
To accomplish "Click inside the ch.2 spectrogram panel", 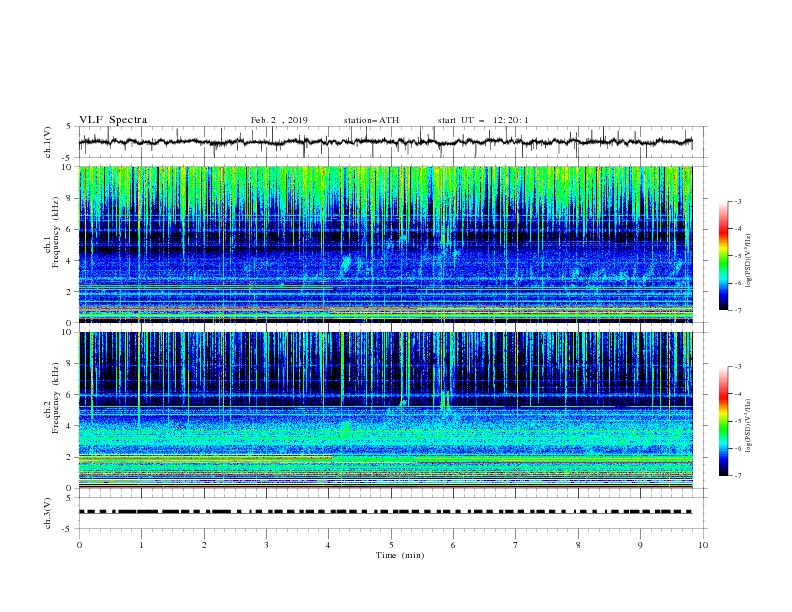I will pos(385,410).
